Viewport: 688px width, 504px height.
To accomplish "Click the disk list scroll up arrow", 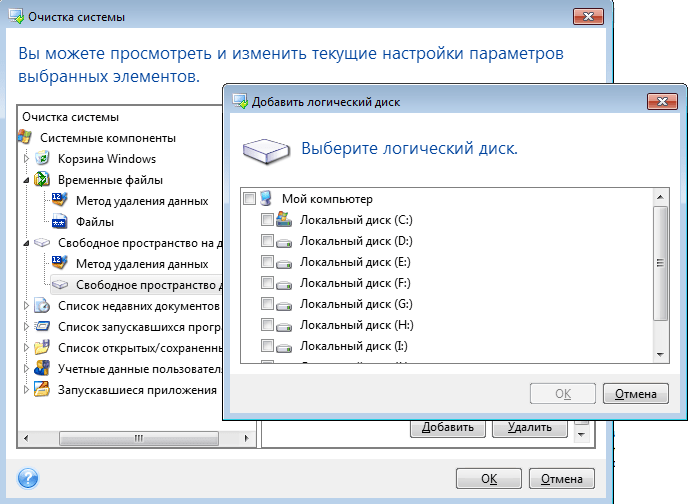I will 660,197.
